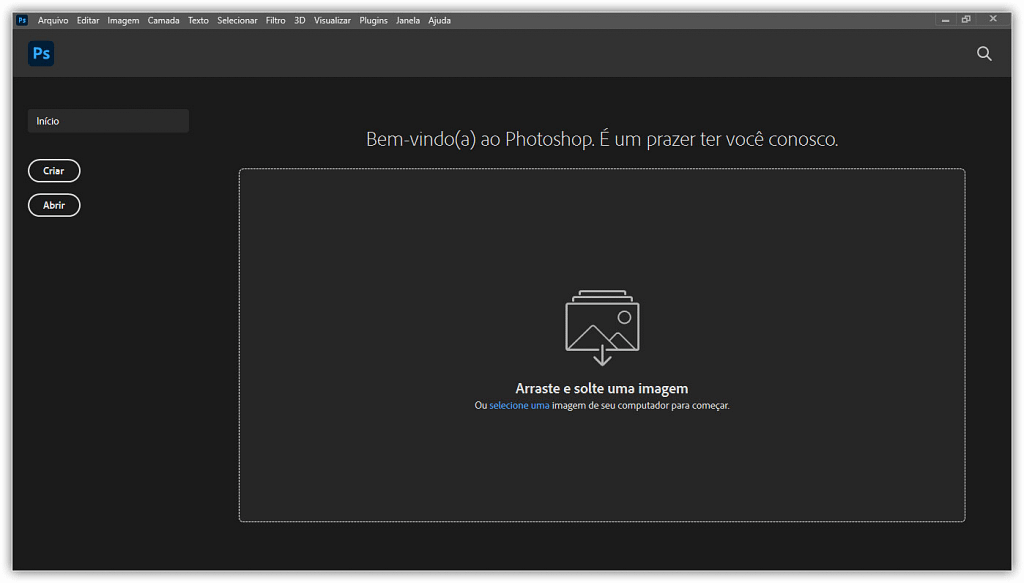Restore down the Photoshop window

pos(966,20)
